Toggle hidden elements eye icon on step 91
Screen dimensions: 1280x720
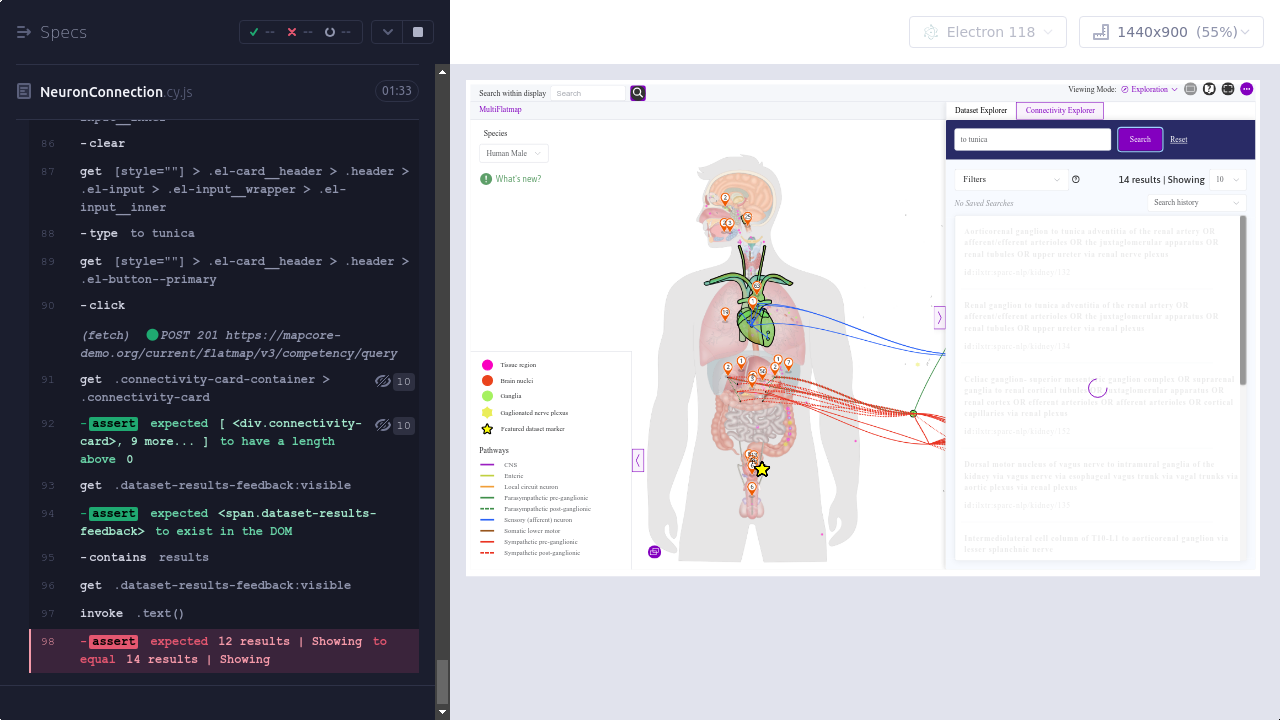tap(382, 381)
